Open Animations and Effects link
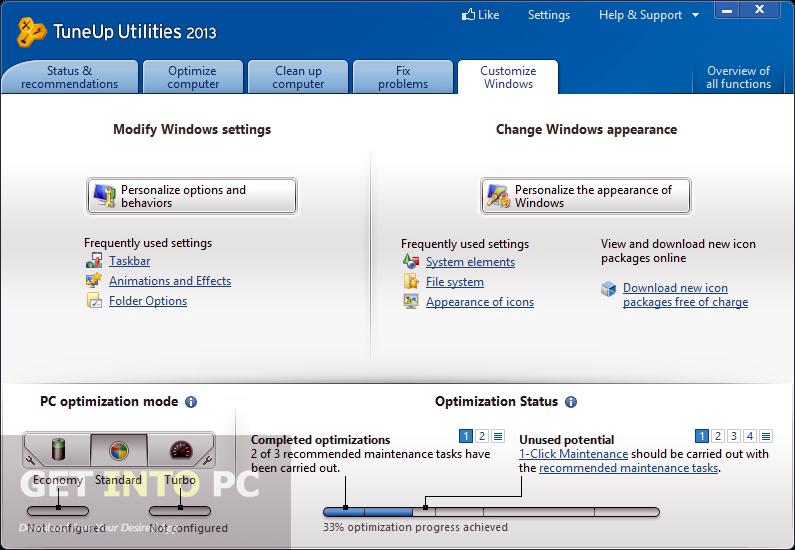 coord(170,281)
